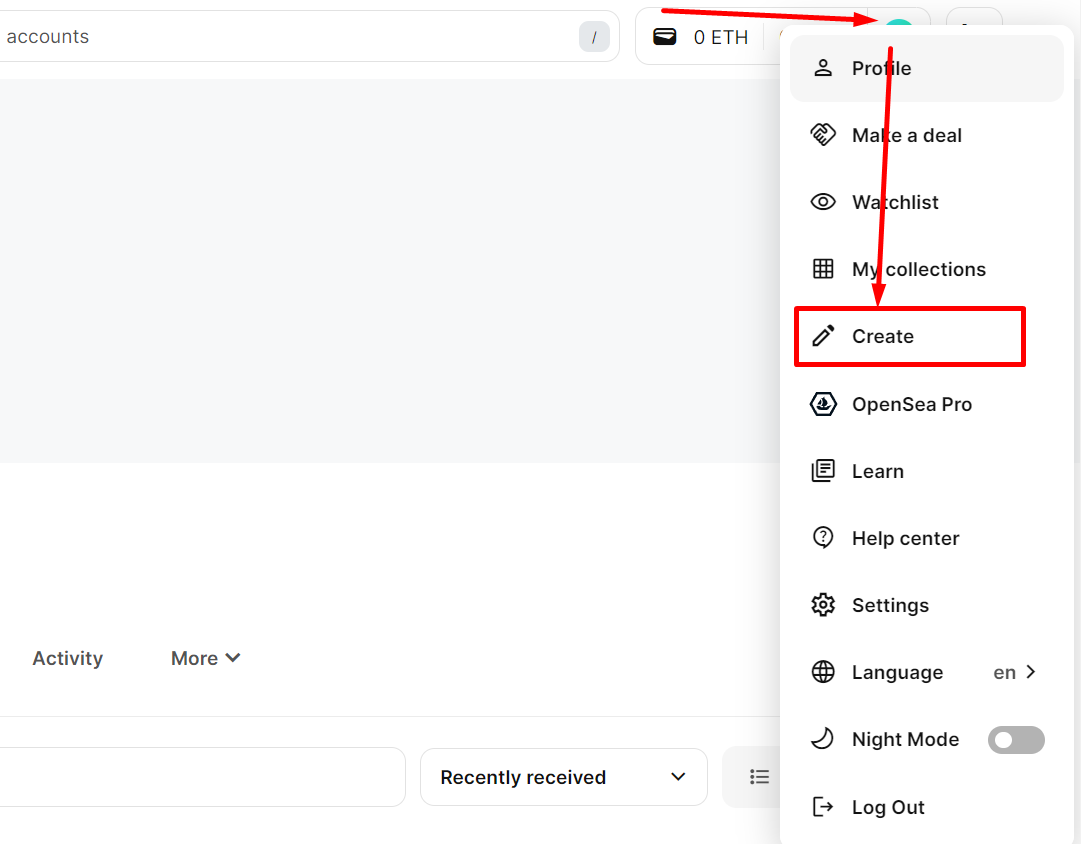This screenshot has height=844, width=1081.
Task: Expand the Language submenu chevron
Action: (1031, 672)
